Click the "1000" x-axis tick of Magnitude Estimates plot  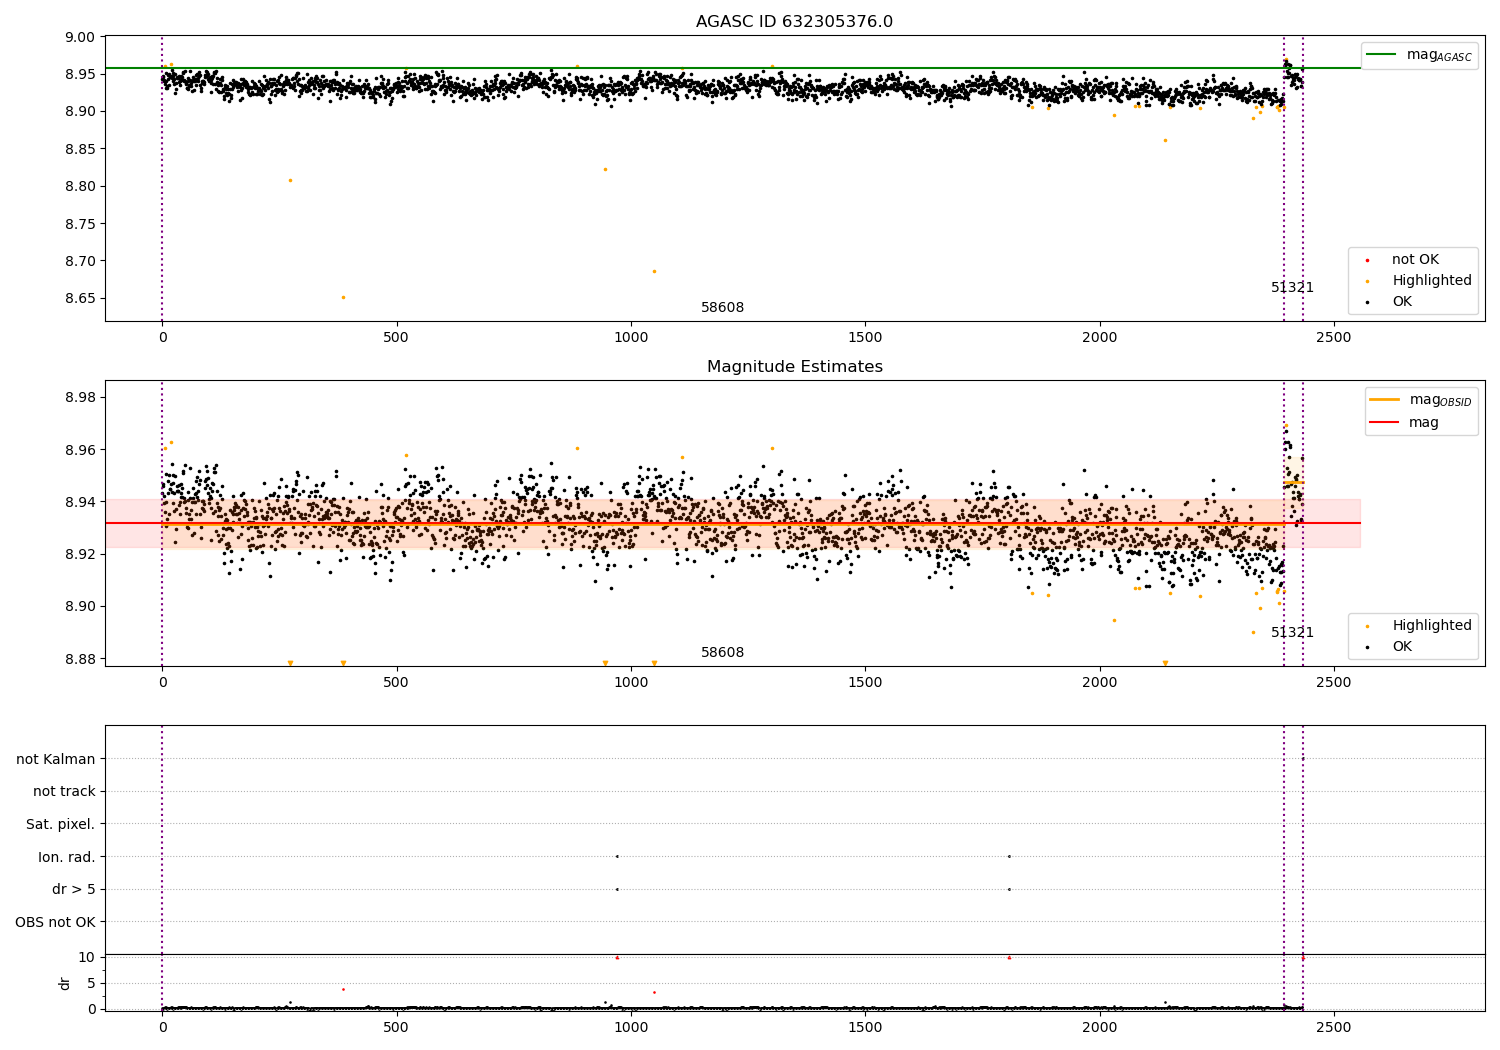pos(631,683)
